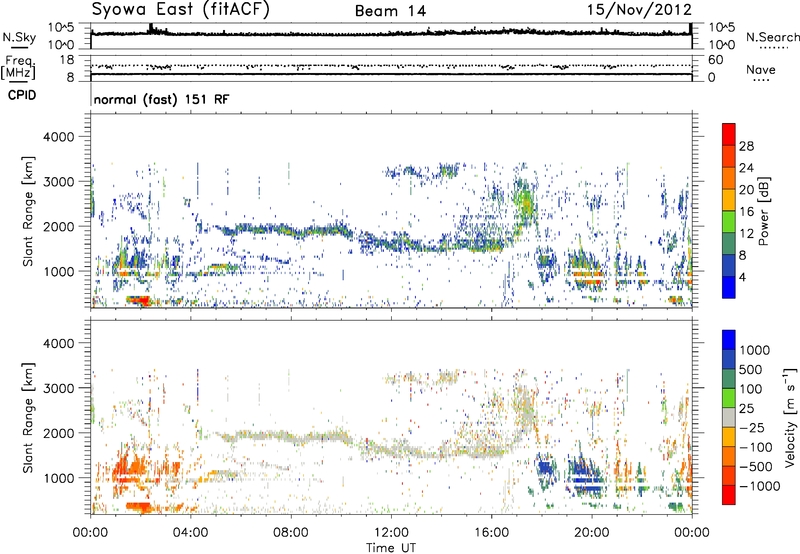Click blue positive-velocity patch near 18:00
Viewport: 800px width, 554px height.
(x=545, y=466)
